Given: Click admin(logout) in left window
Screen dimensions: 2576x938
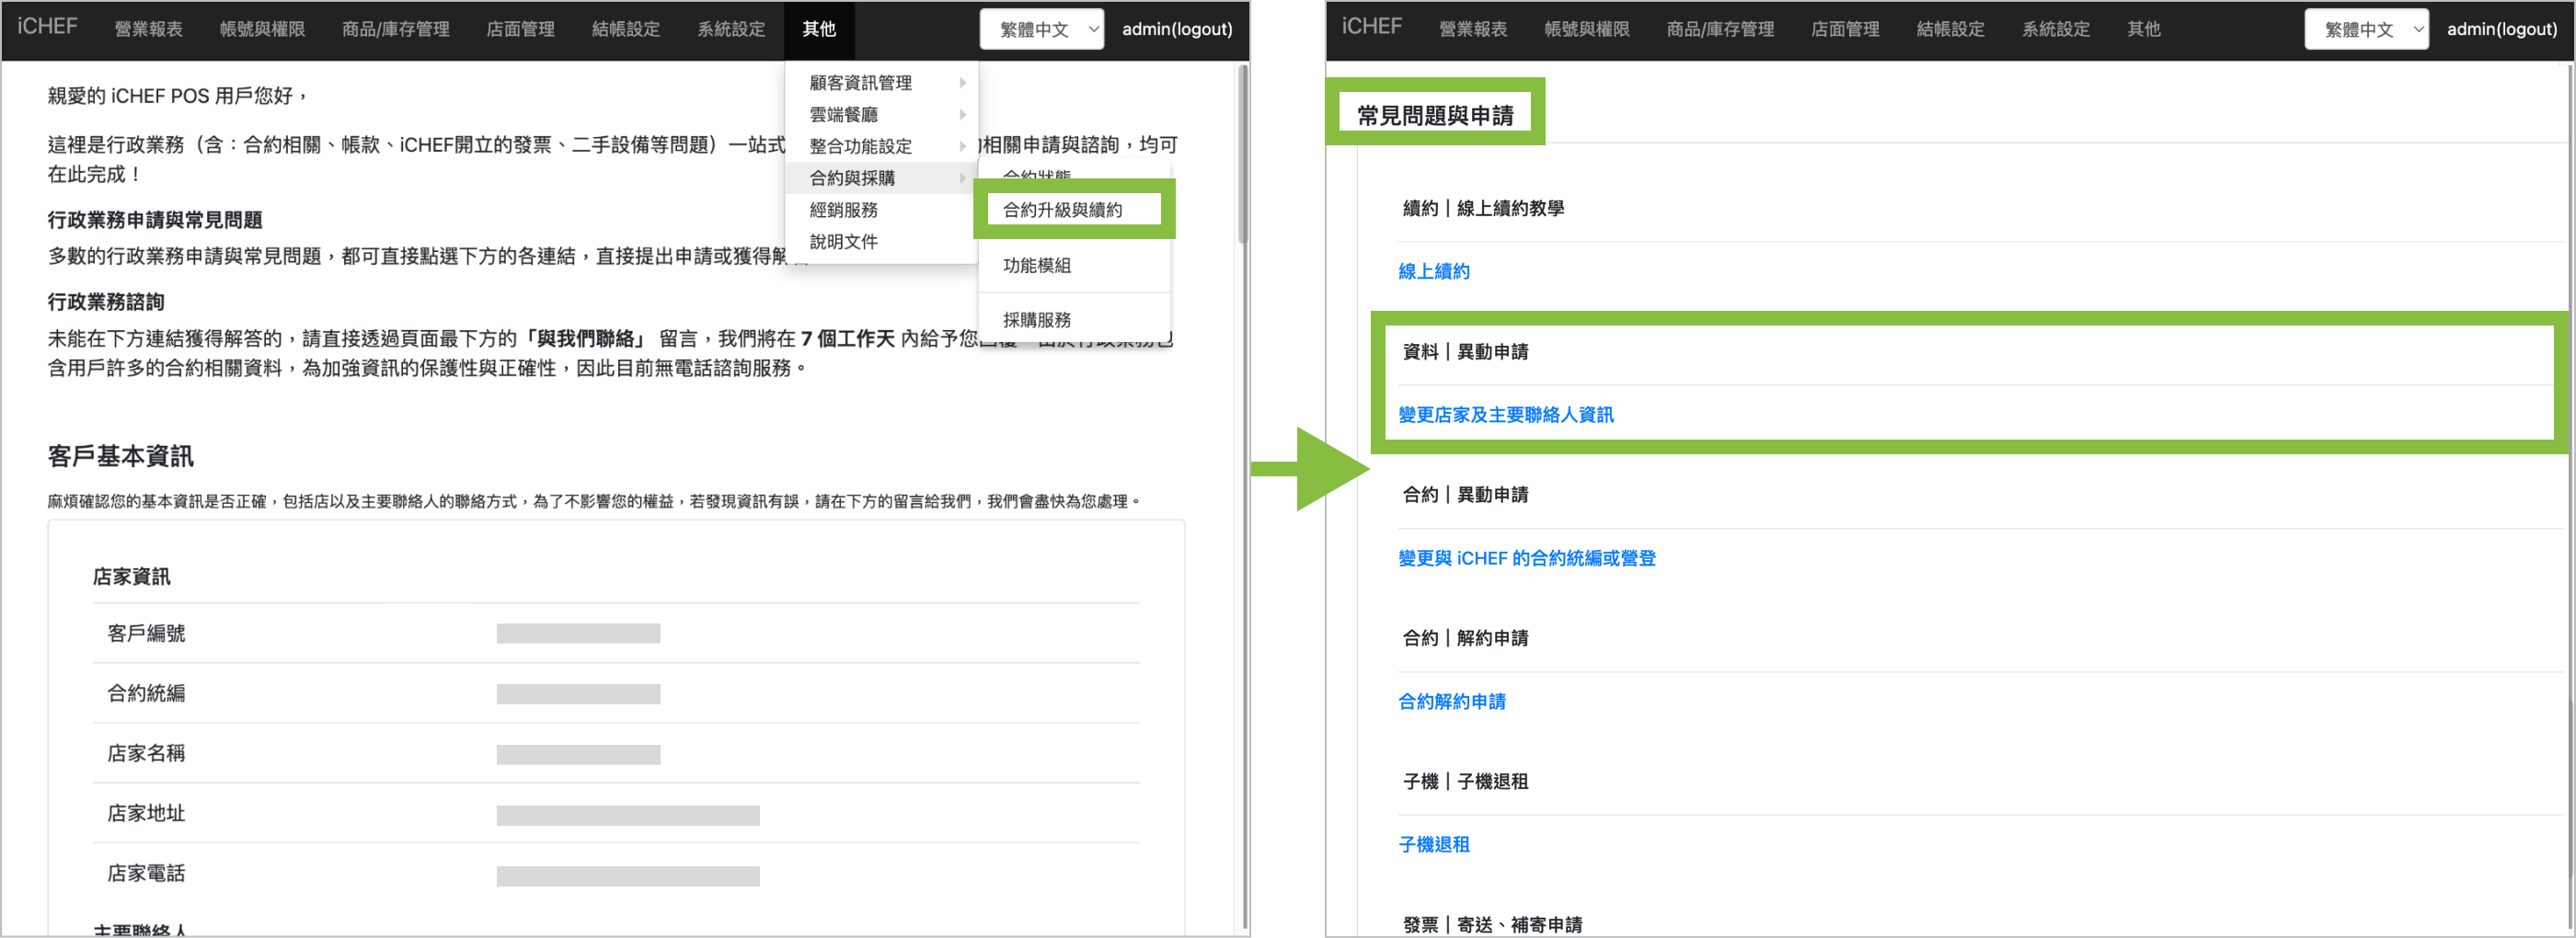Looking at the screenshot, I should tap(1176, 29).
